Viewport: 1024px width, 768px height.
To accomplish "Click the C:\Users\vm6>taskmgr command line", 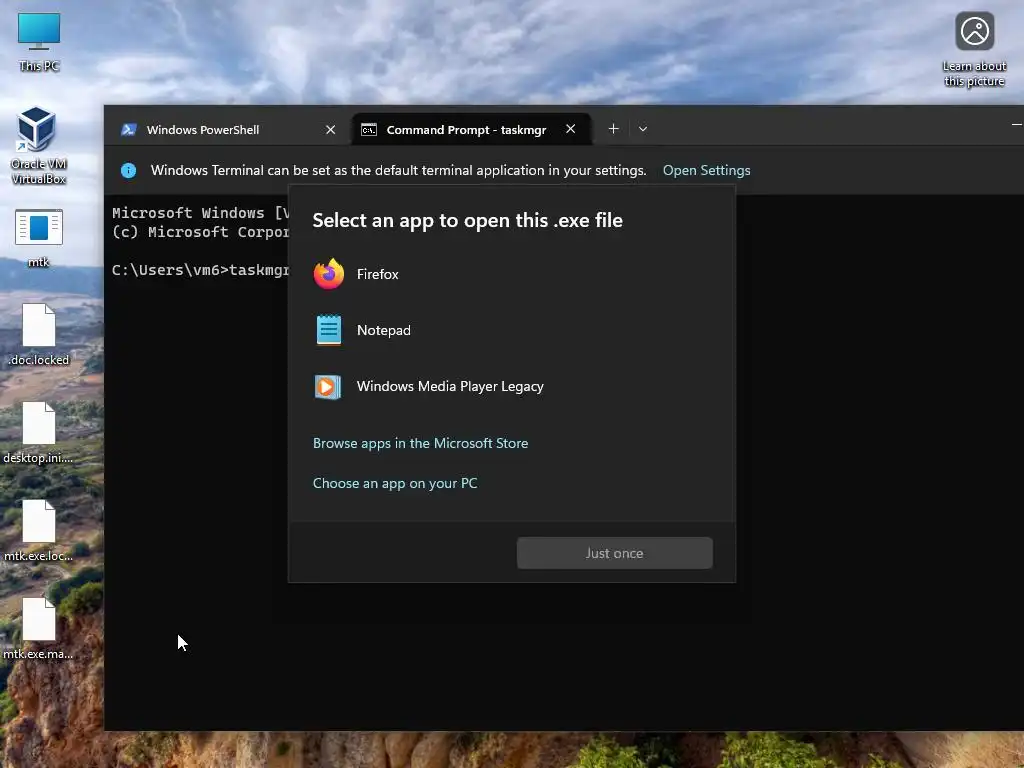I will [200, 270].
